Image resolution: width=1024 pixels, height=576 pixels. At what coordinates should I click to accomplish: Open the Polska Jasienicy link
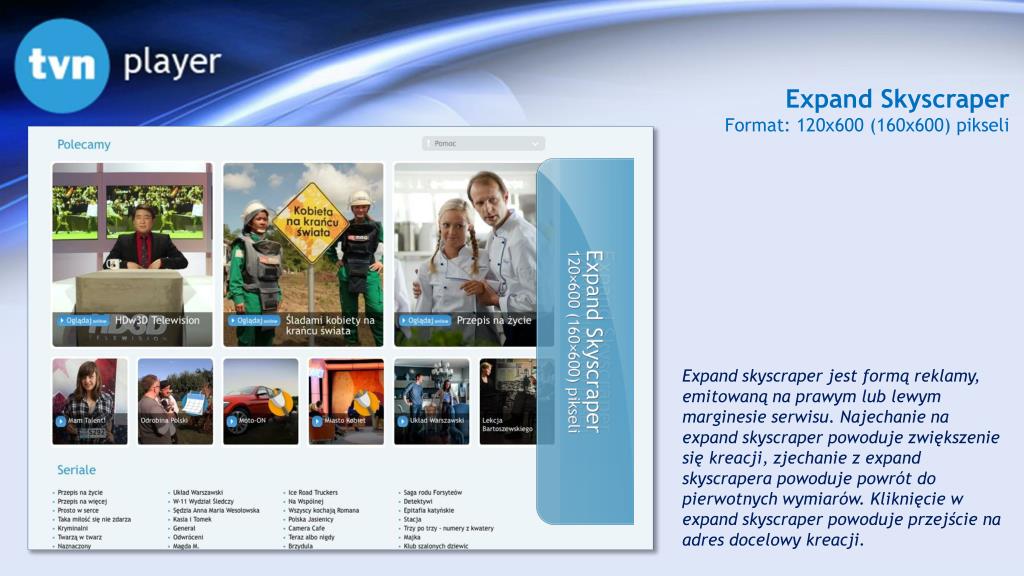pos(311,519)
